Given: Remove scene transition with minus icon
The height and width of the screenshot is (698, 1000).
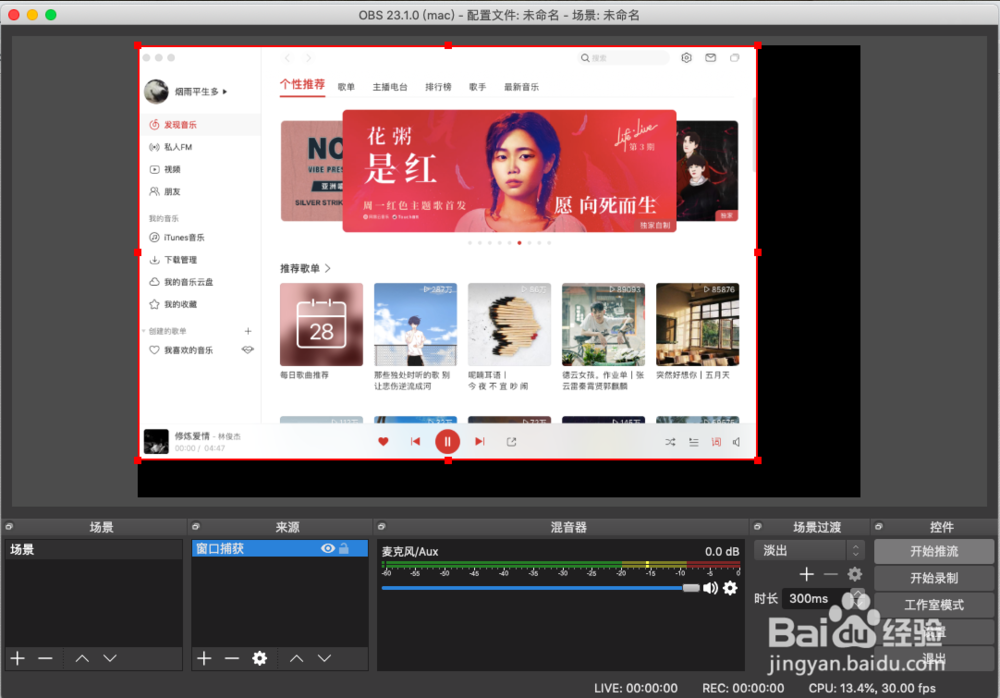Looking at the screenshot, I should (830, 574).
